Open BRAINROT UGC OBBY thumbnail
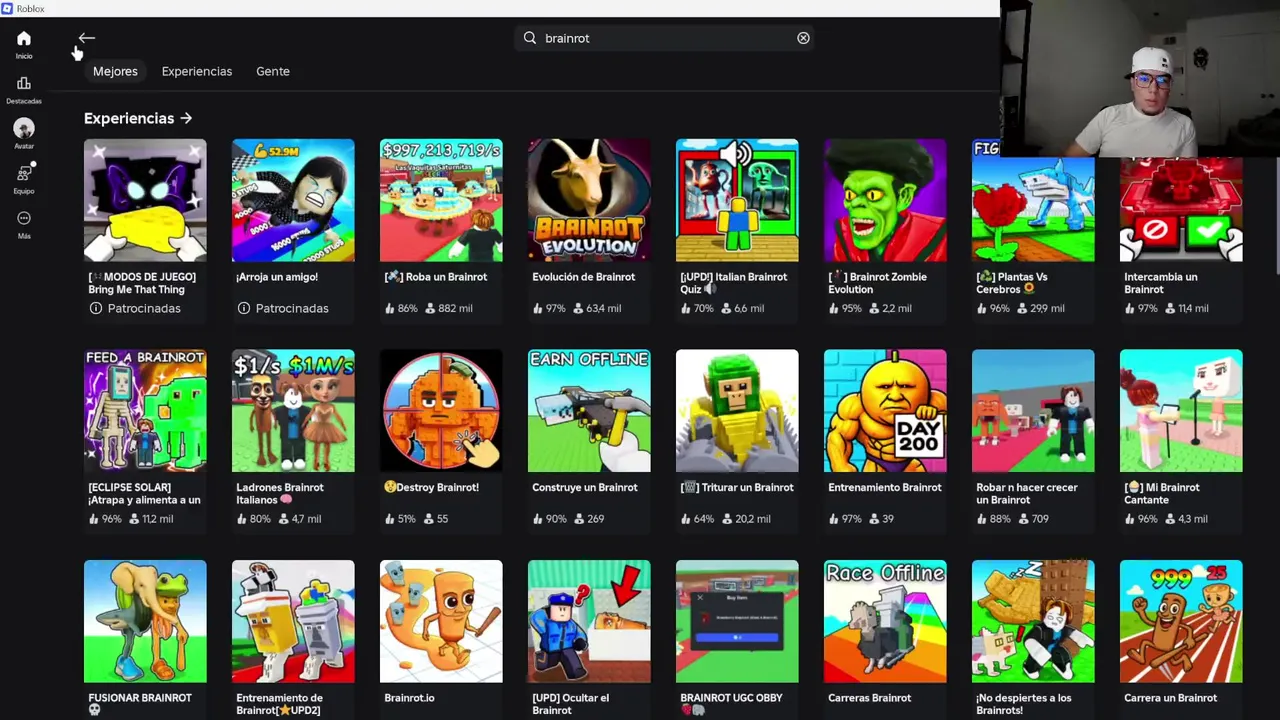Viewport: 1280px width, 720px height. [737, 621]
